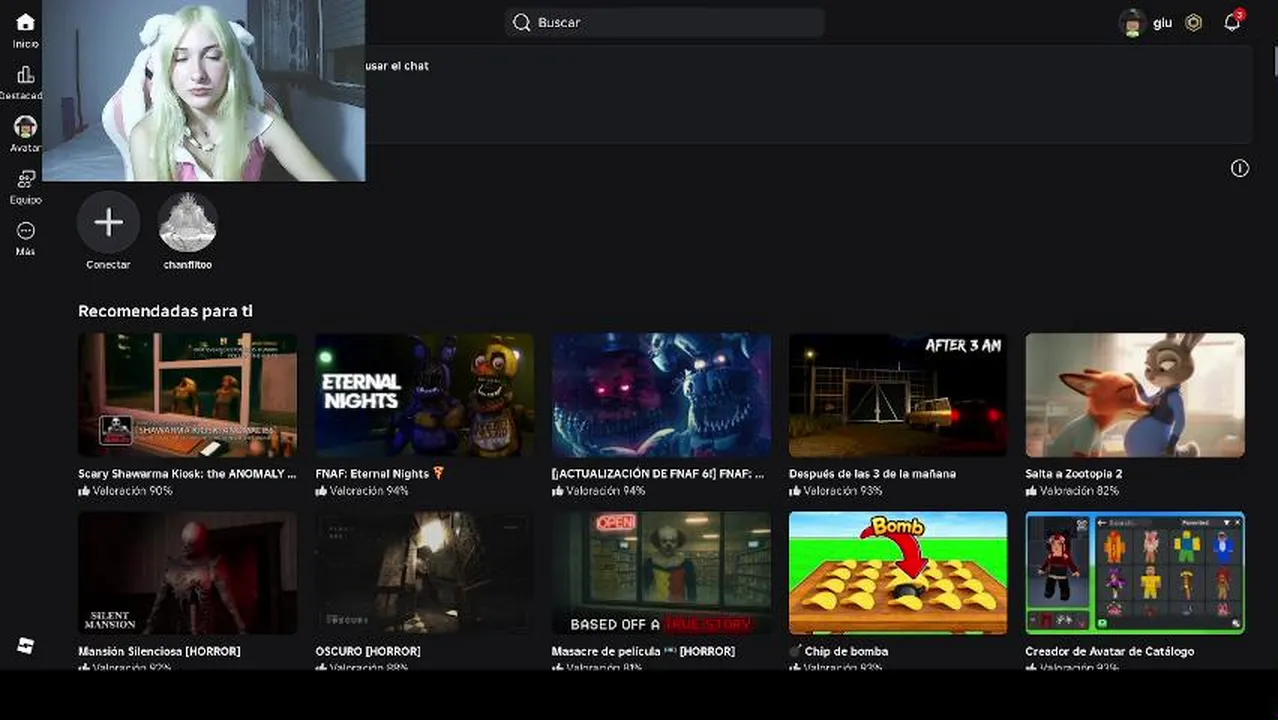Open the After 3 AM game thumbnail
This screenshot has width=1278, height=720.
[x=898, y=395]
